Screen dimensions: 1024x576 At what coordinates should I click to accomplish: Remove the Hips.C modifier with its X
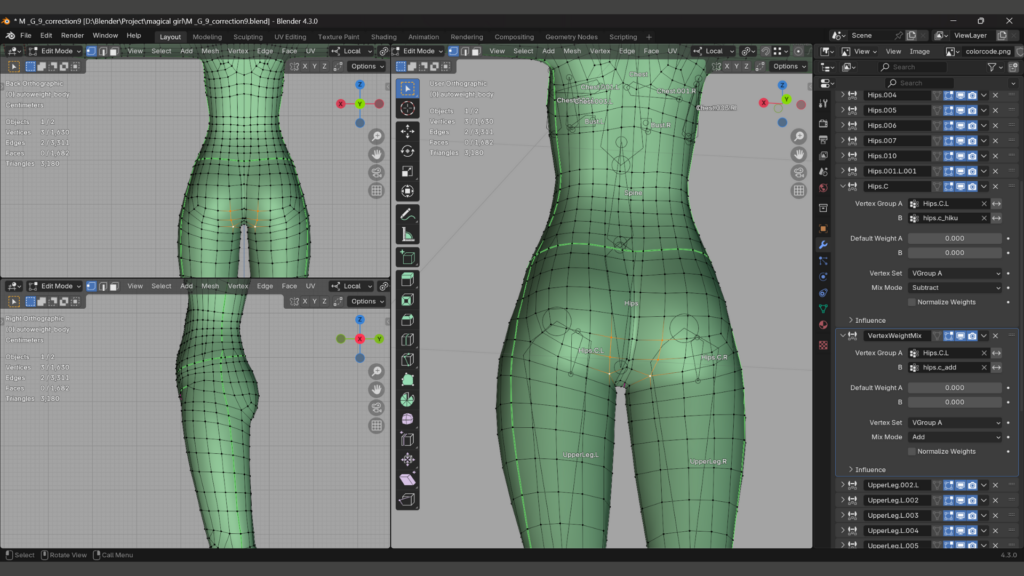pyautogui.click(x=995, y=186)
